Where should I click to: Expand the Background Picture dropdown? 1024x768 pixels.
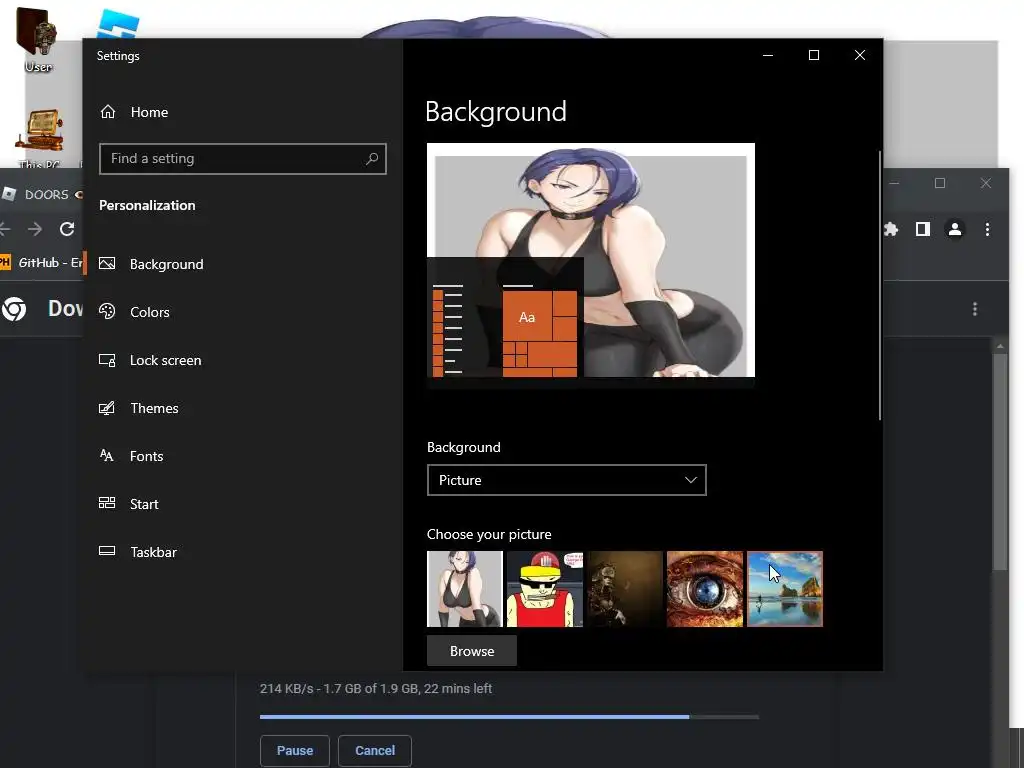(567, 480)
